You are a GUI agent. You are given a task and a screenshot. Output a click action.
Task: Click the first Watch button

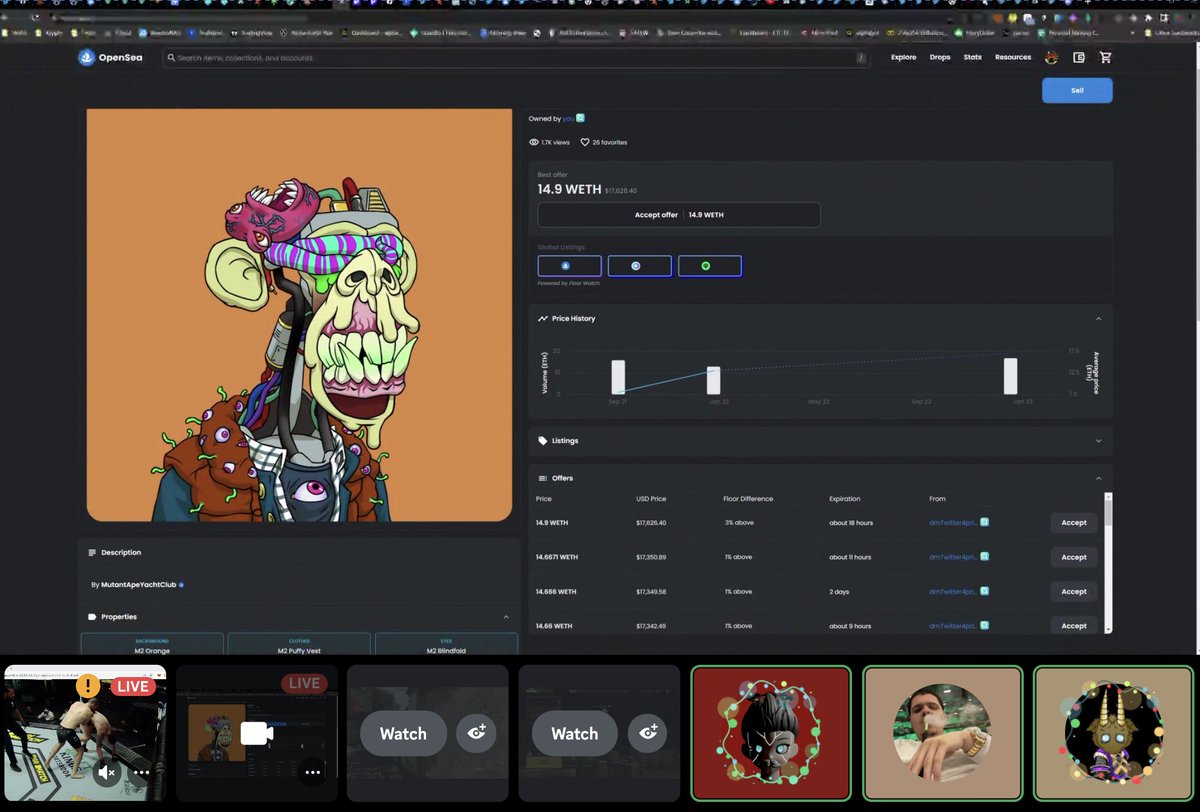(403, 734)
